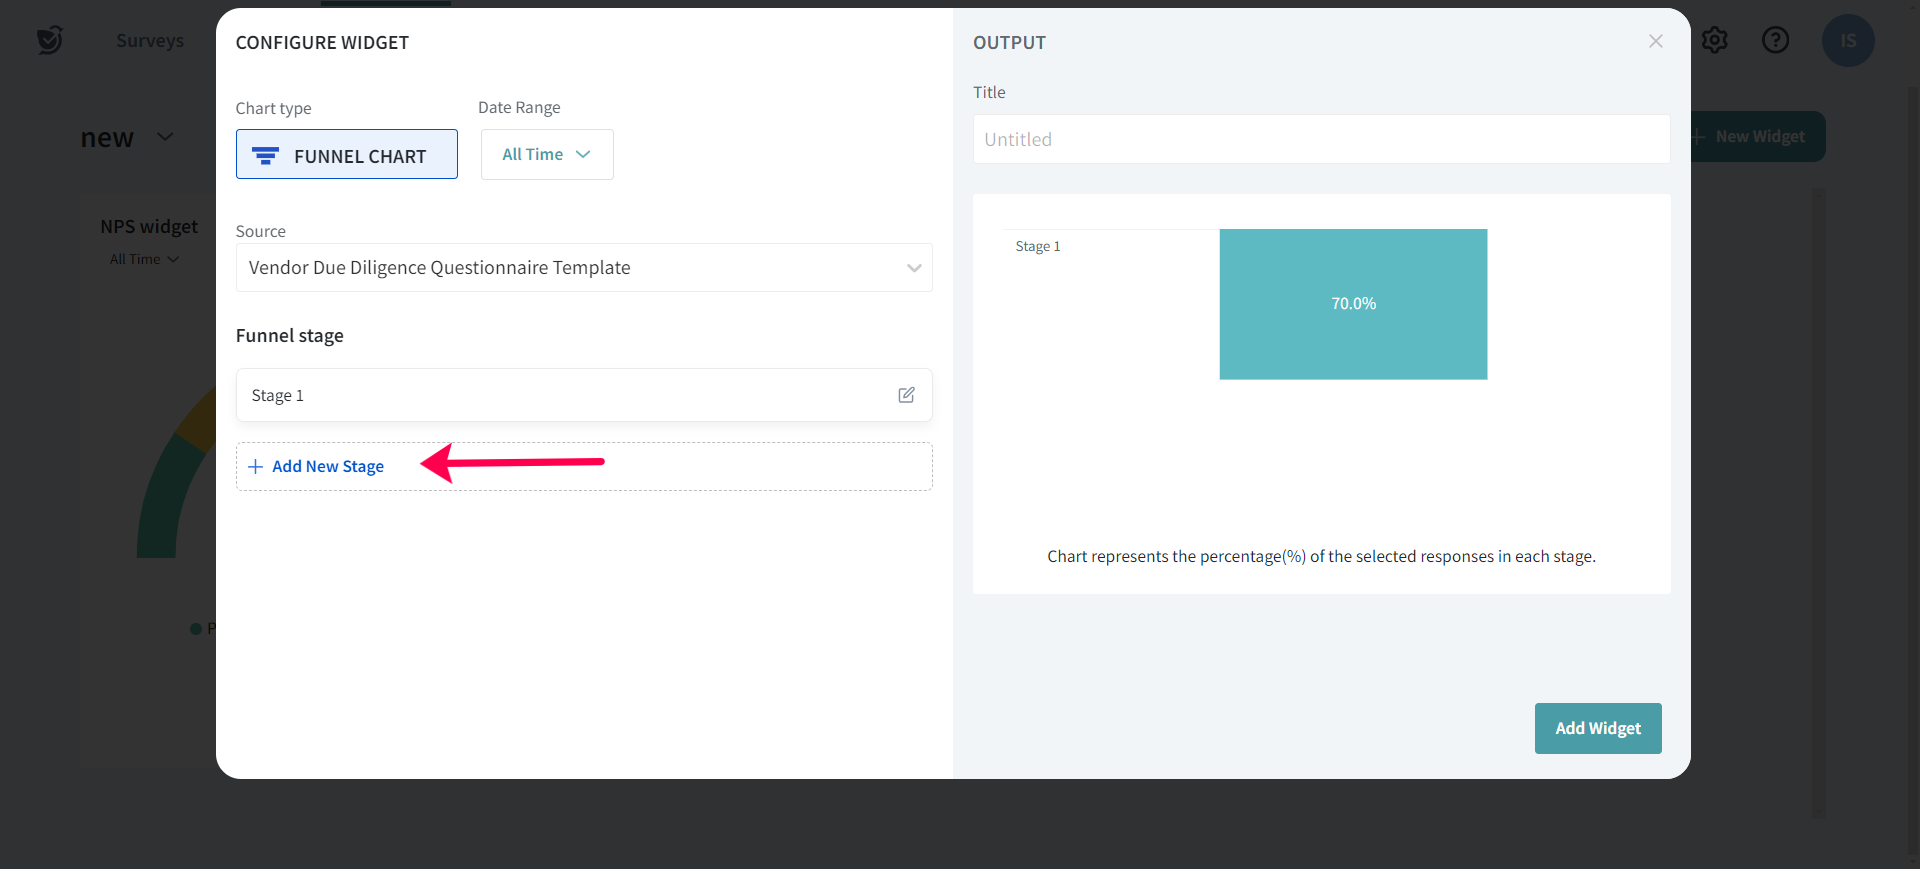The image size is (1920, 869).
Task: Select the Stage 1 funnel stage row
Action: click(560, 395)
